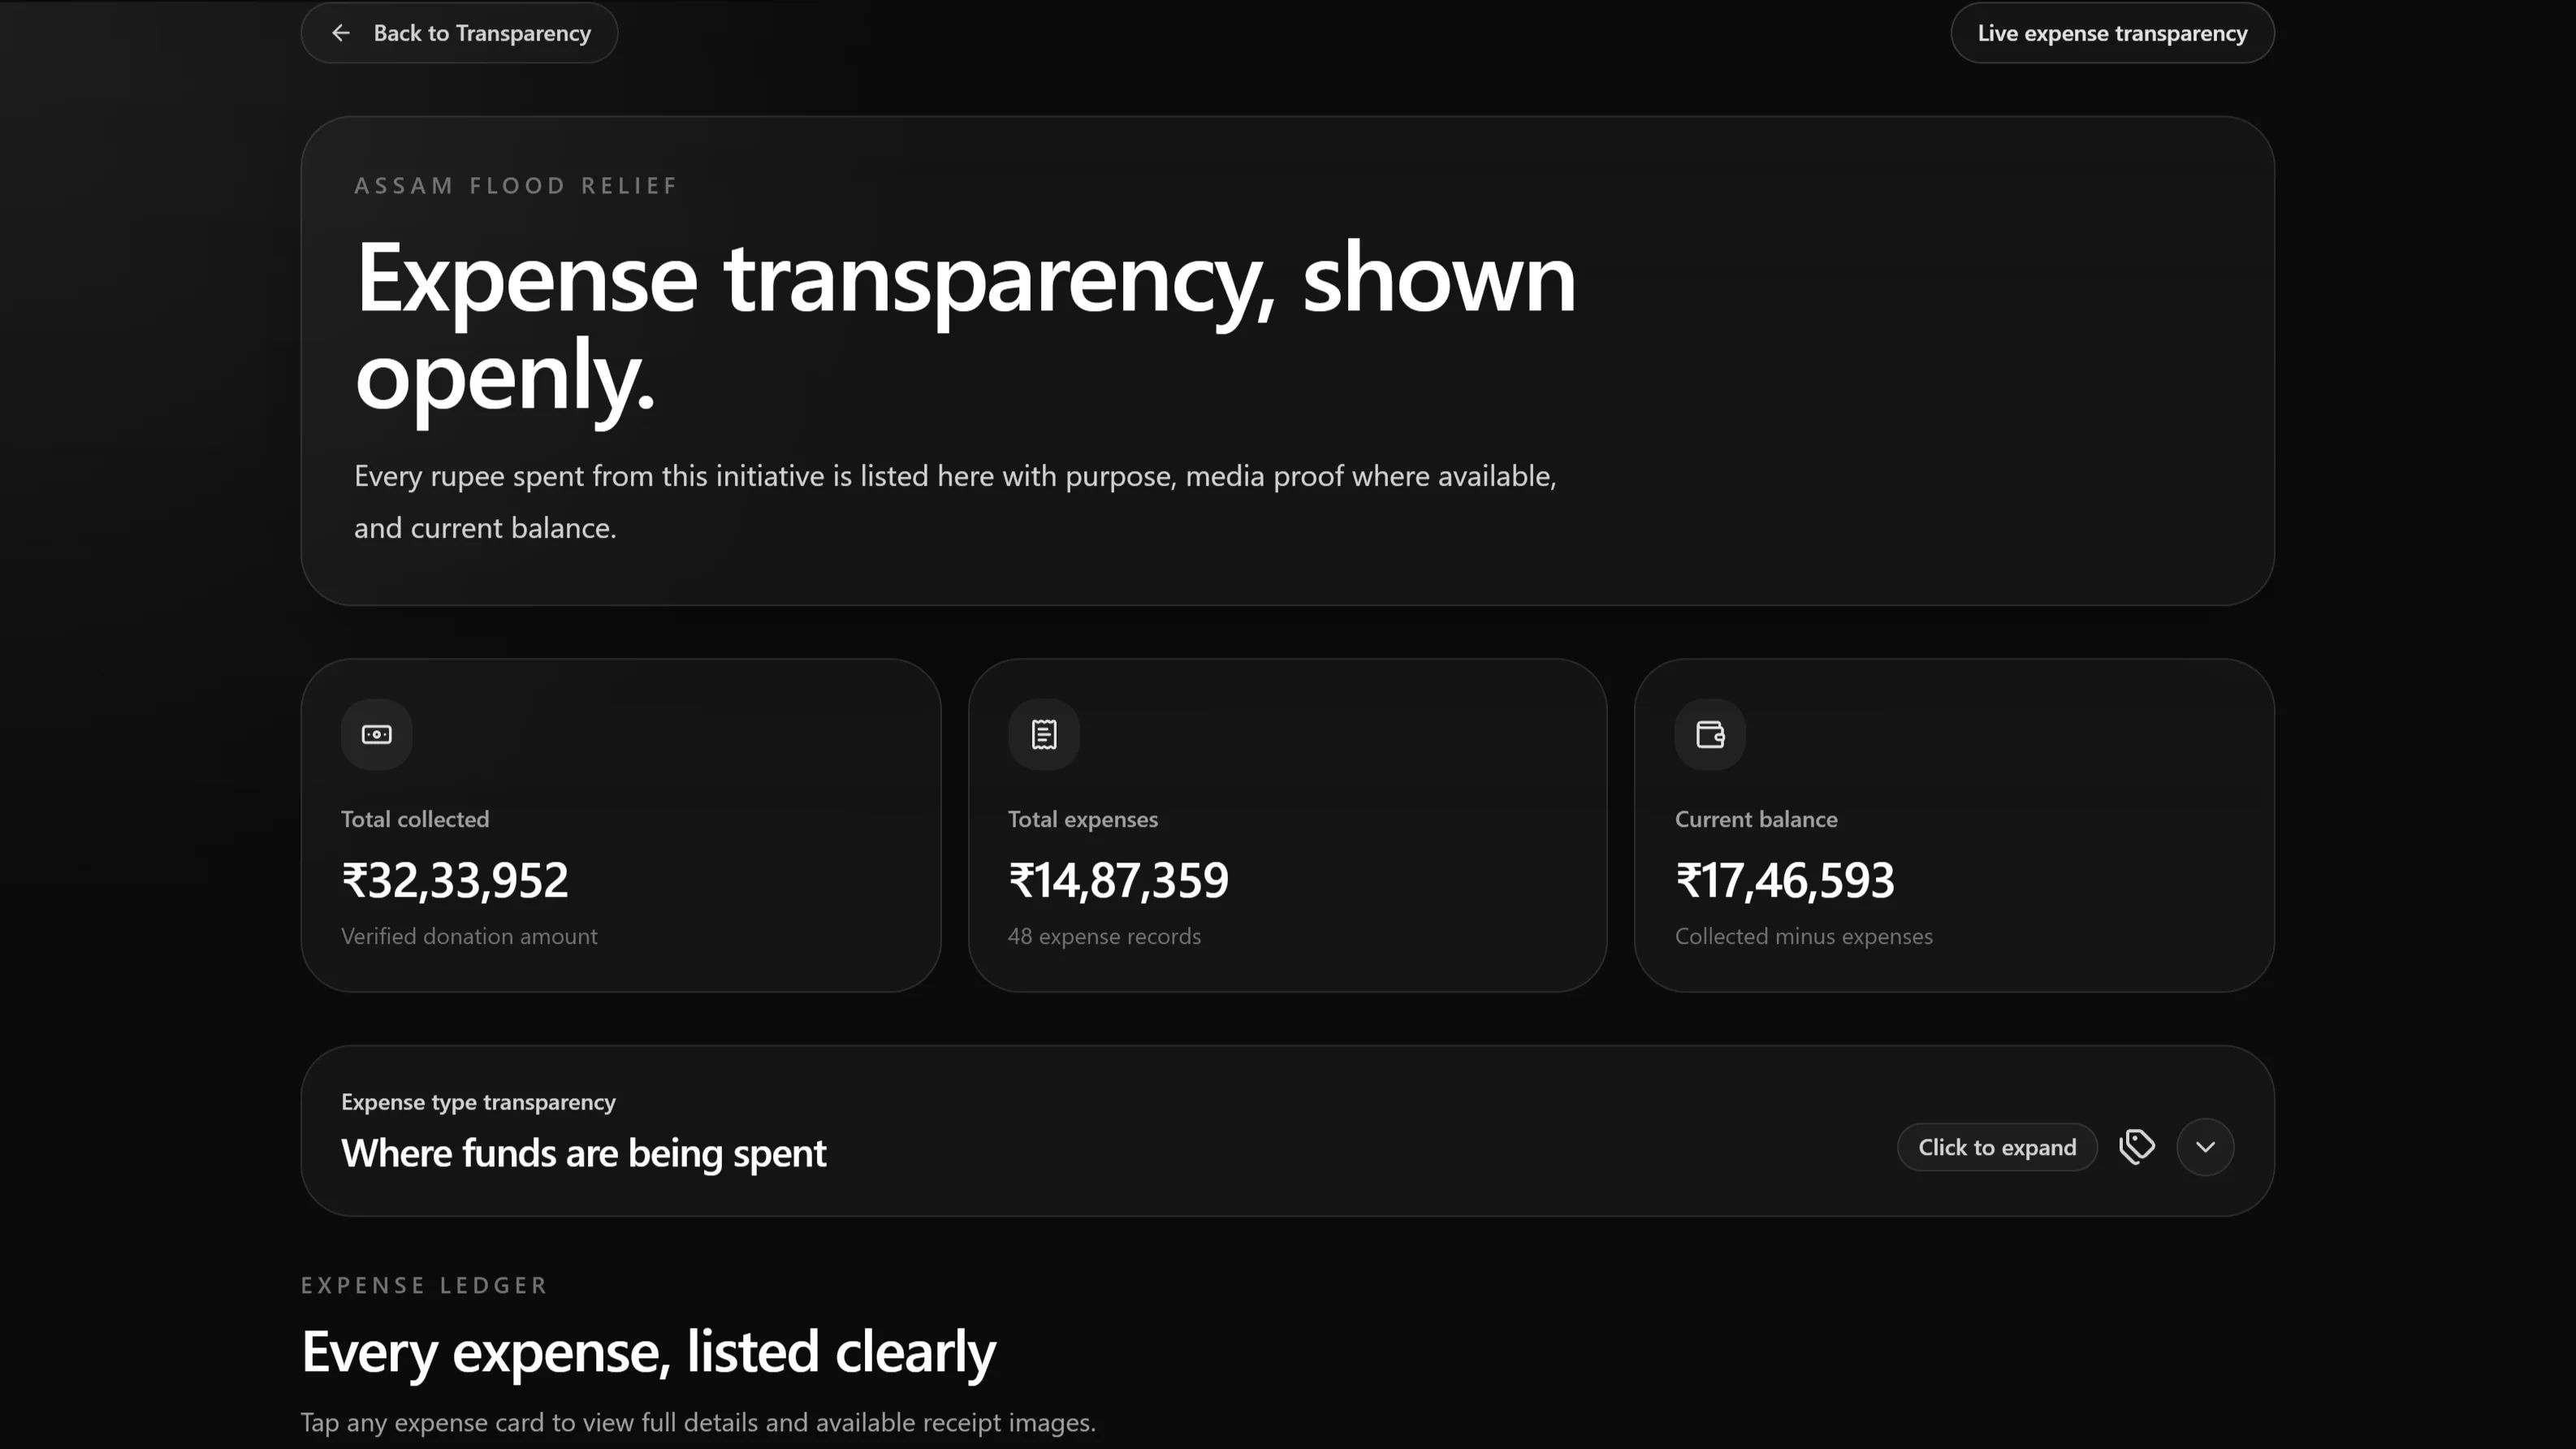Click the banknote icon in Total collected card
The width and height of the screenshot is (2576, 1449).
click(377, 735)
